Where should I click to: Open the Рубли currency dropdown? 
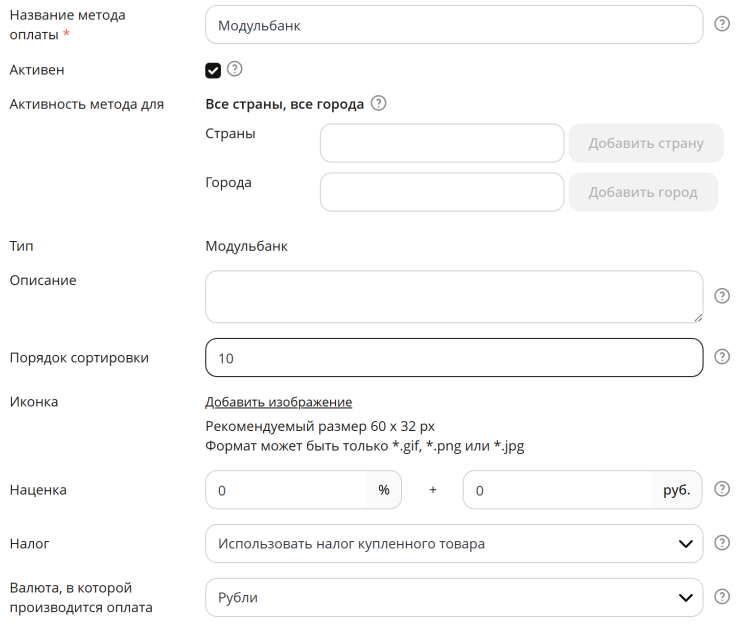click(454, 597)
